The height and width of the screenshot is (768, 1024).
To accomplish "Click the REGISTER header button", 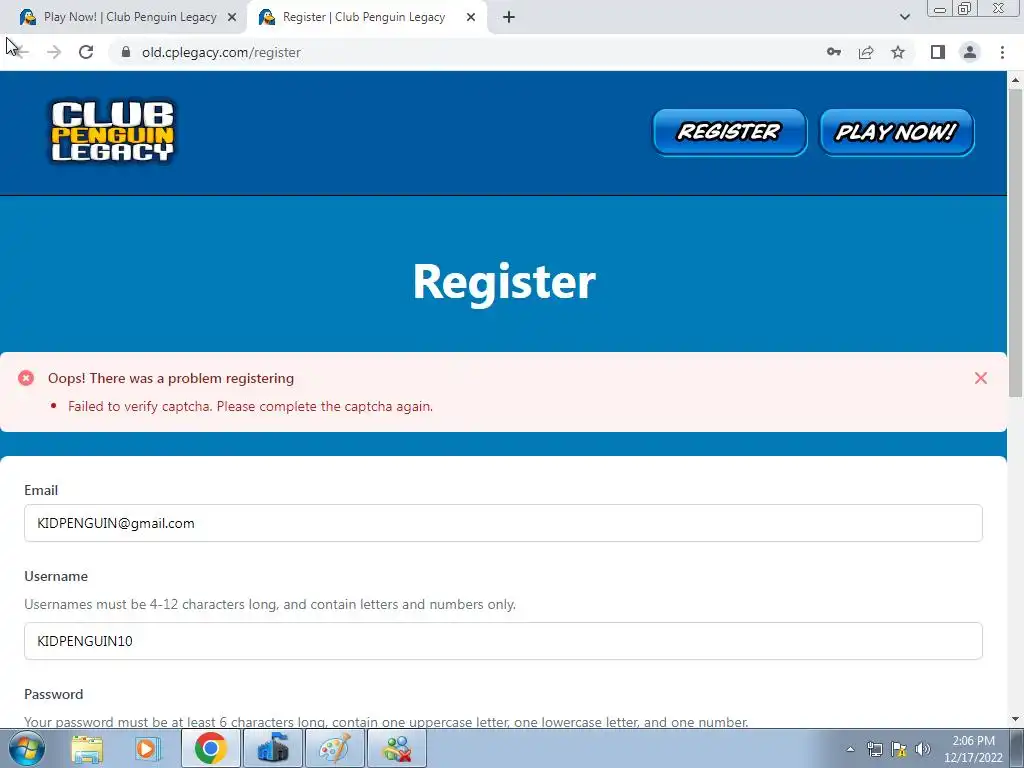I will coord(729,132).
